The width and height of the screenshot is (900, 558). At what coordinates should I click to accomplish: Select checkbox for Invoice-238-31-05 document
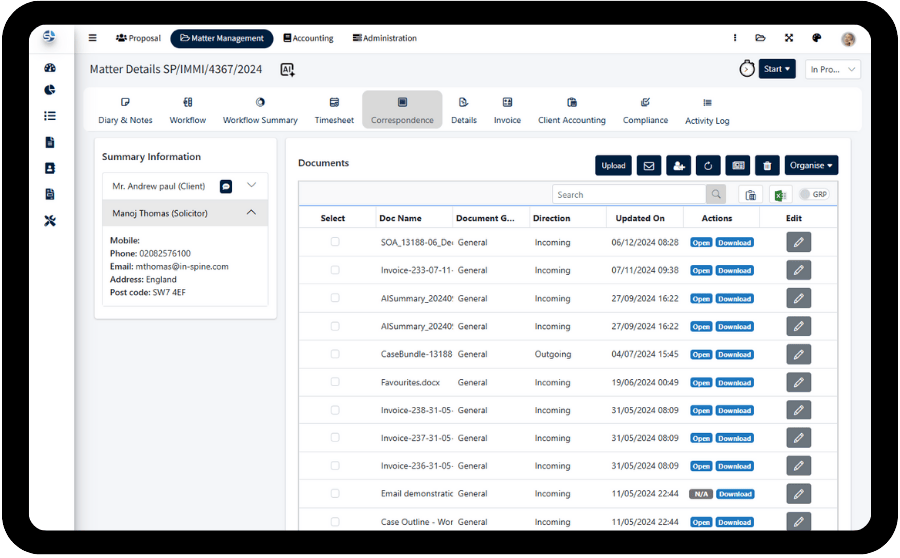[x=335, y=410]
